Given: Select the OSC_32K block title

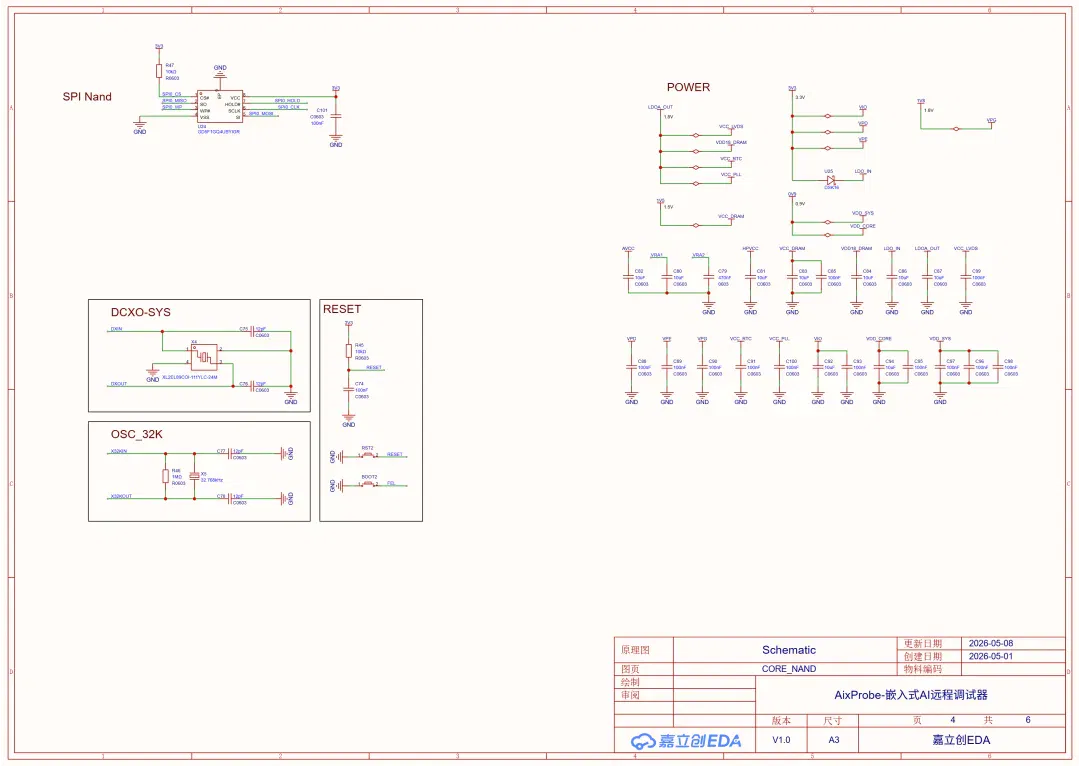Looking at the screenshot, I should (136, 434).
